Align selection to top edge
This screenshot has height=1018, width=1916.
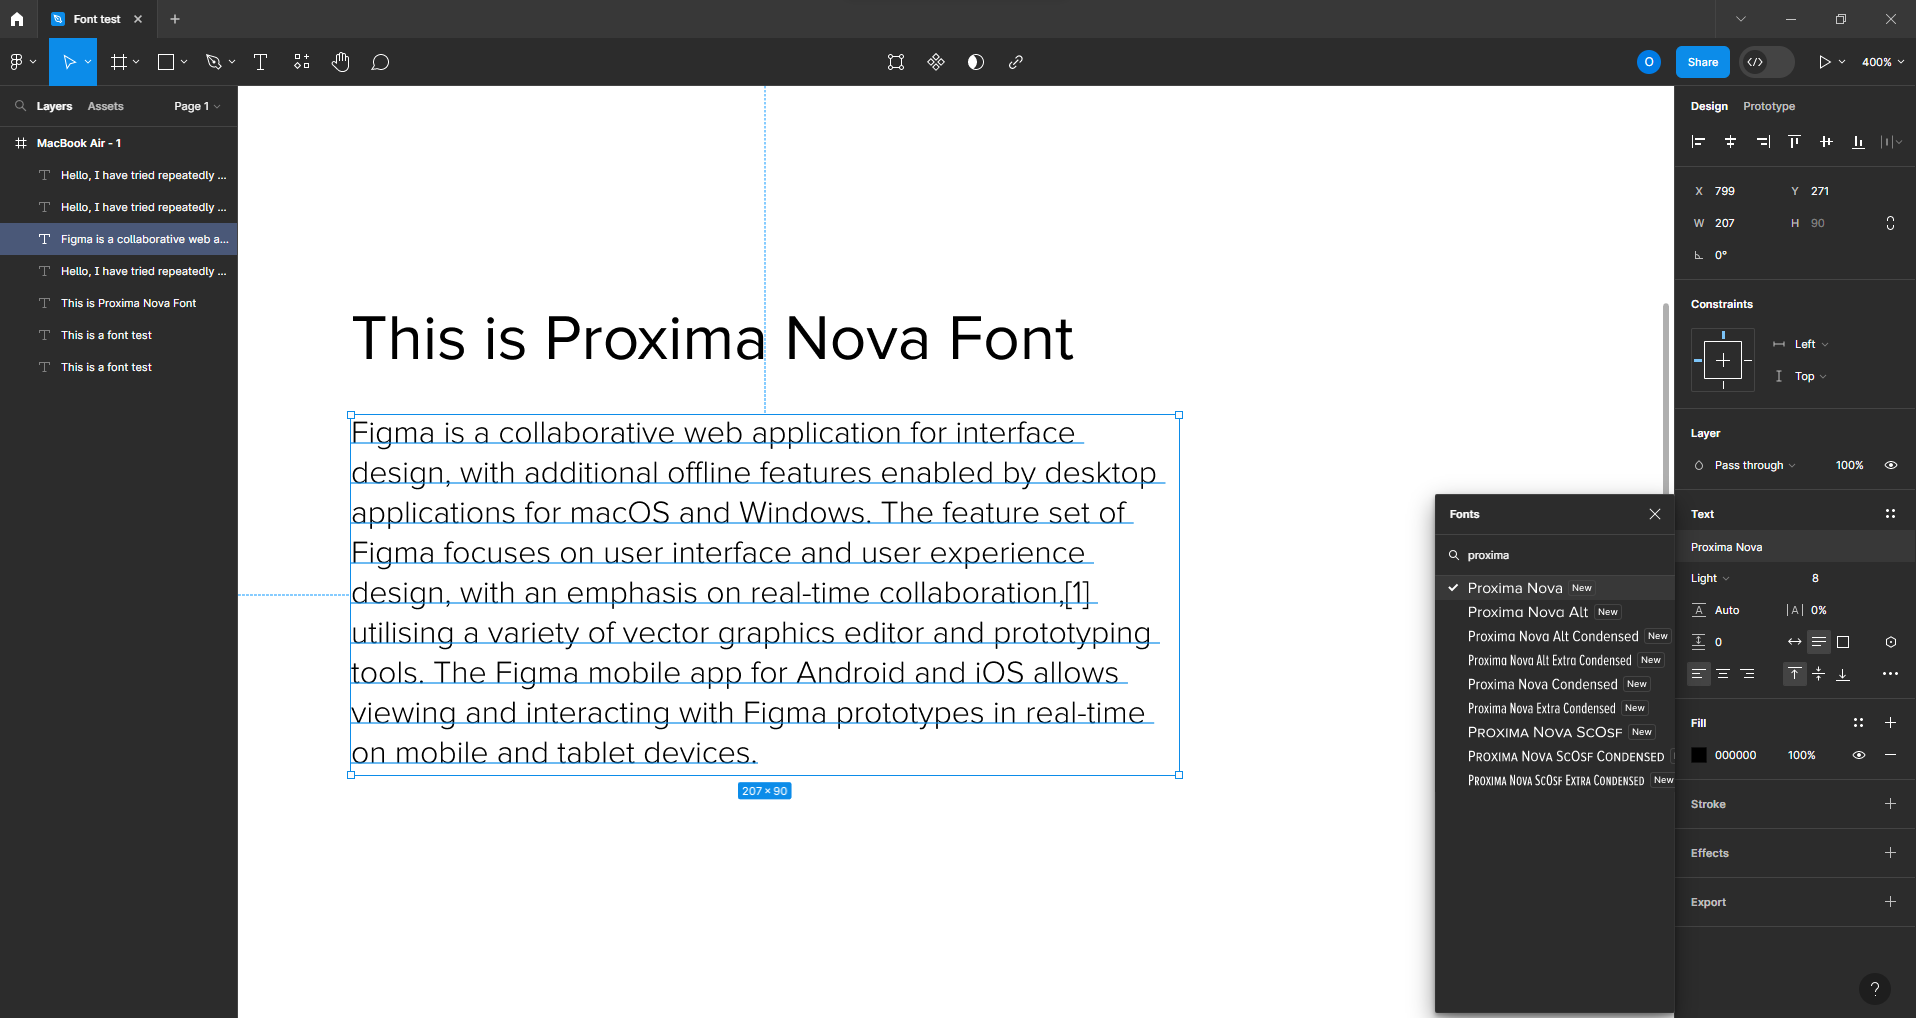click(1794, 142)
